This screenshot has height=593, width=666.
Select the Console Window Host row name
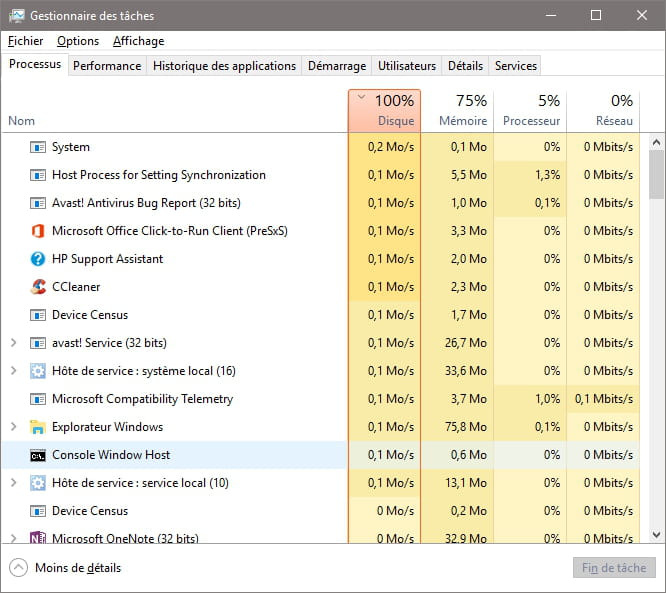pos(111,455)
